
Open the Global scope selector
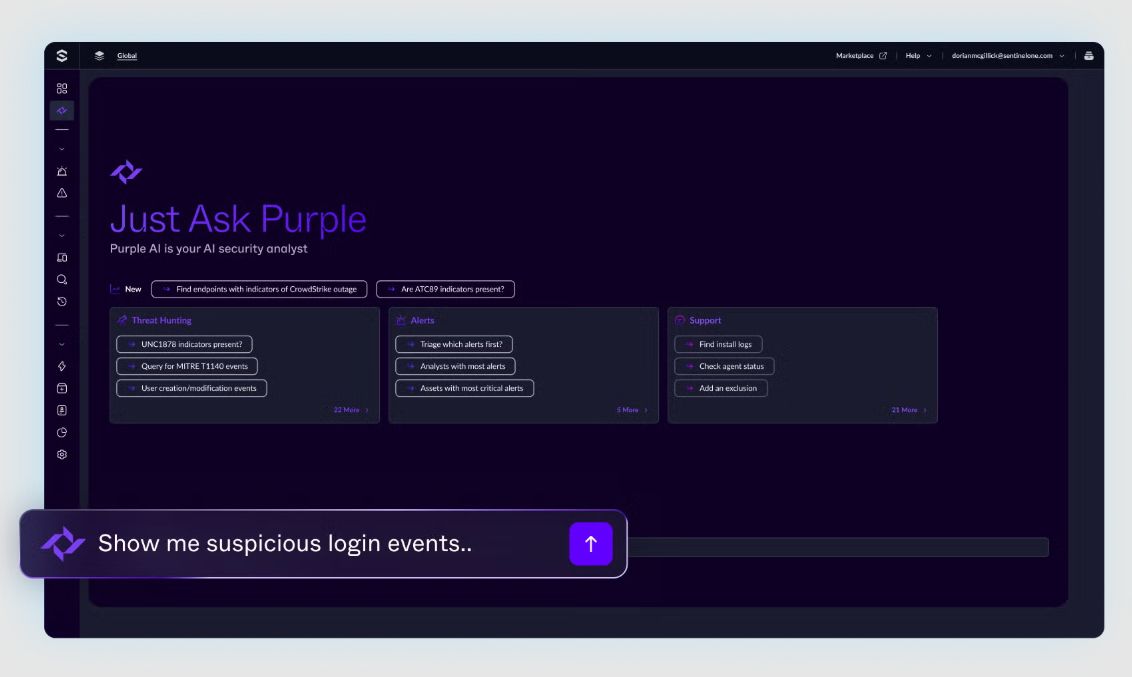127,56
